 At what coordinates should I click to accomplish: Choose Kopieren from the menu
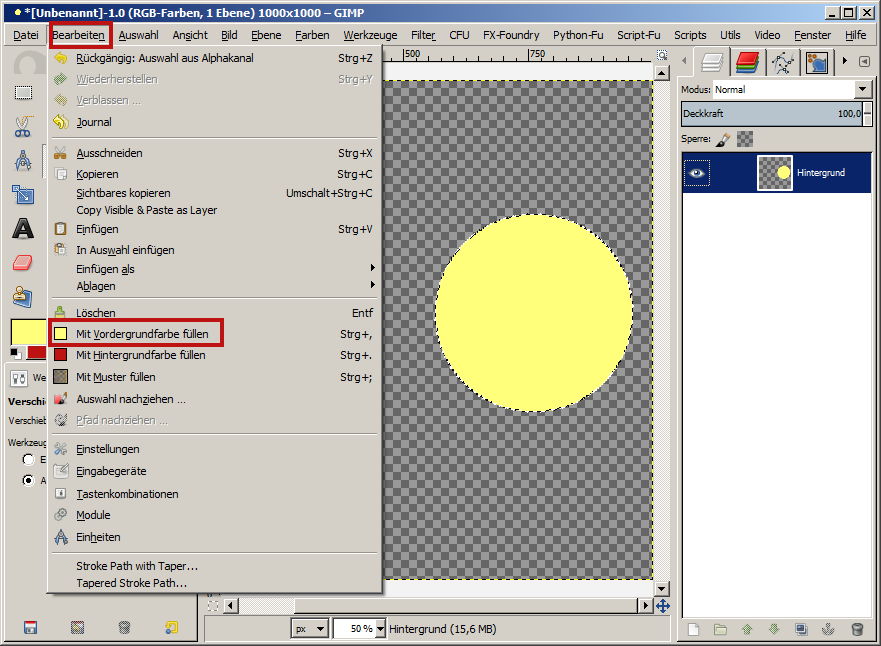pos(213,174)
